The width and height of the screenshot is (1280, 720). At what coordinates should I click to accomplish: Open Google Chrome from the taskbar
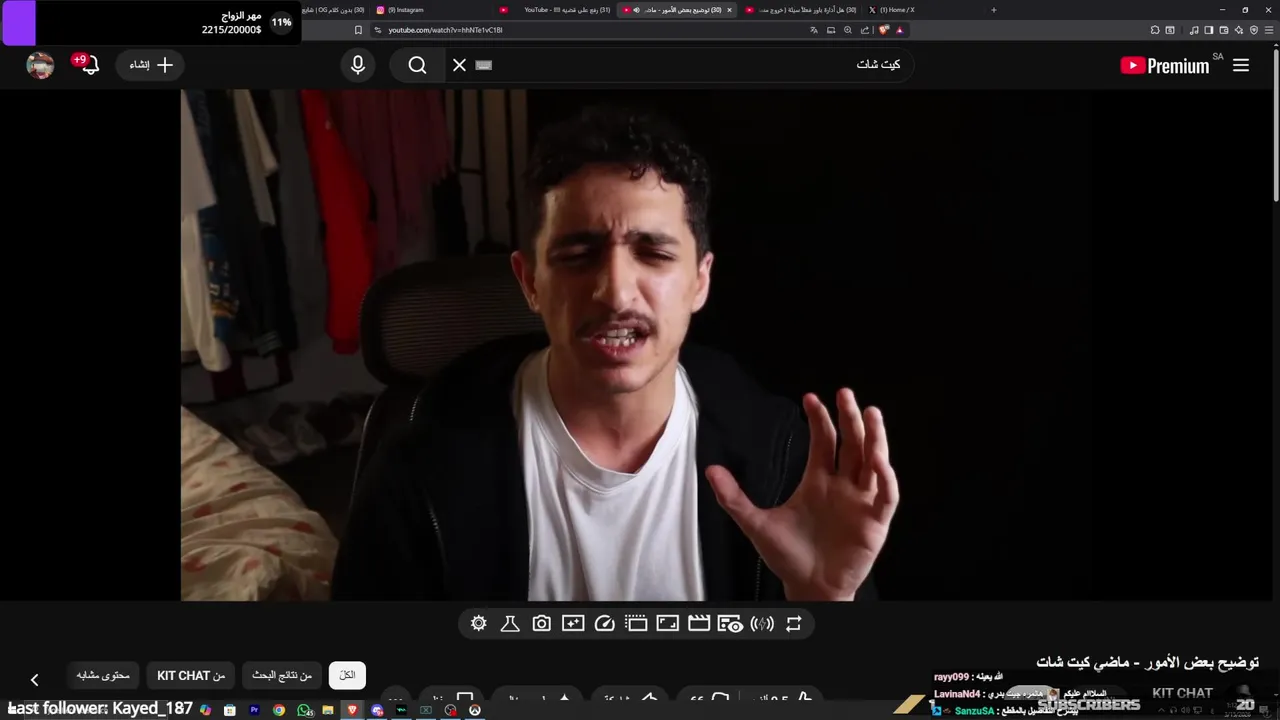click(x=279, y=710)
